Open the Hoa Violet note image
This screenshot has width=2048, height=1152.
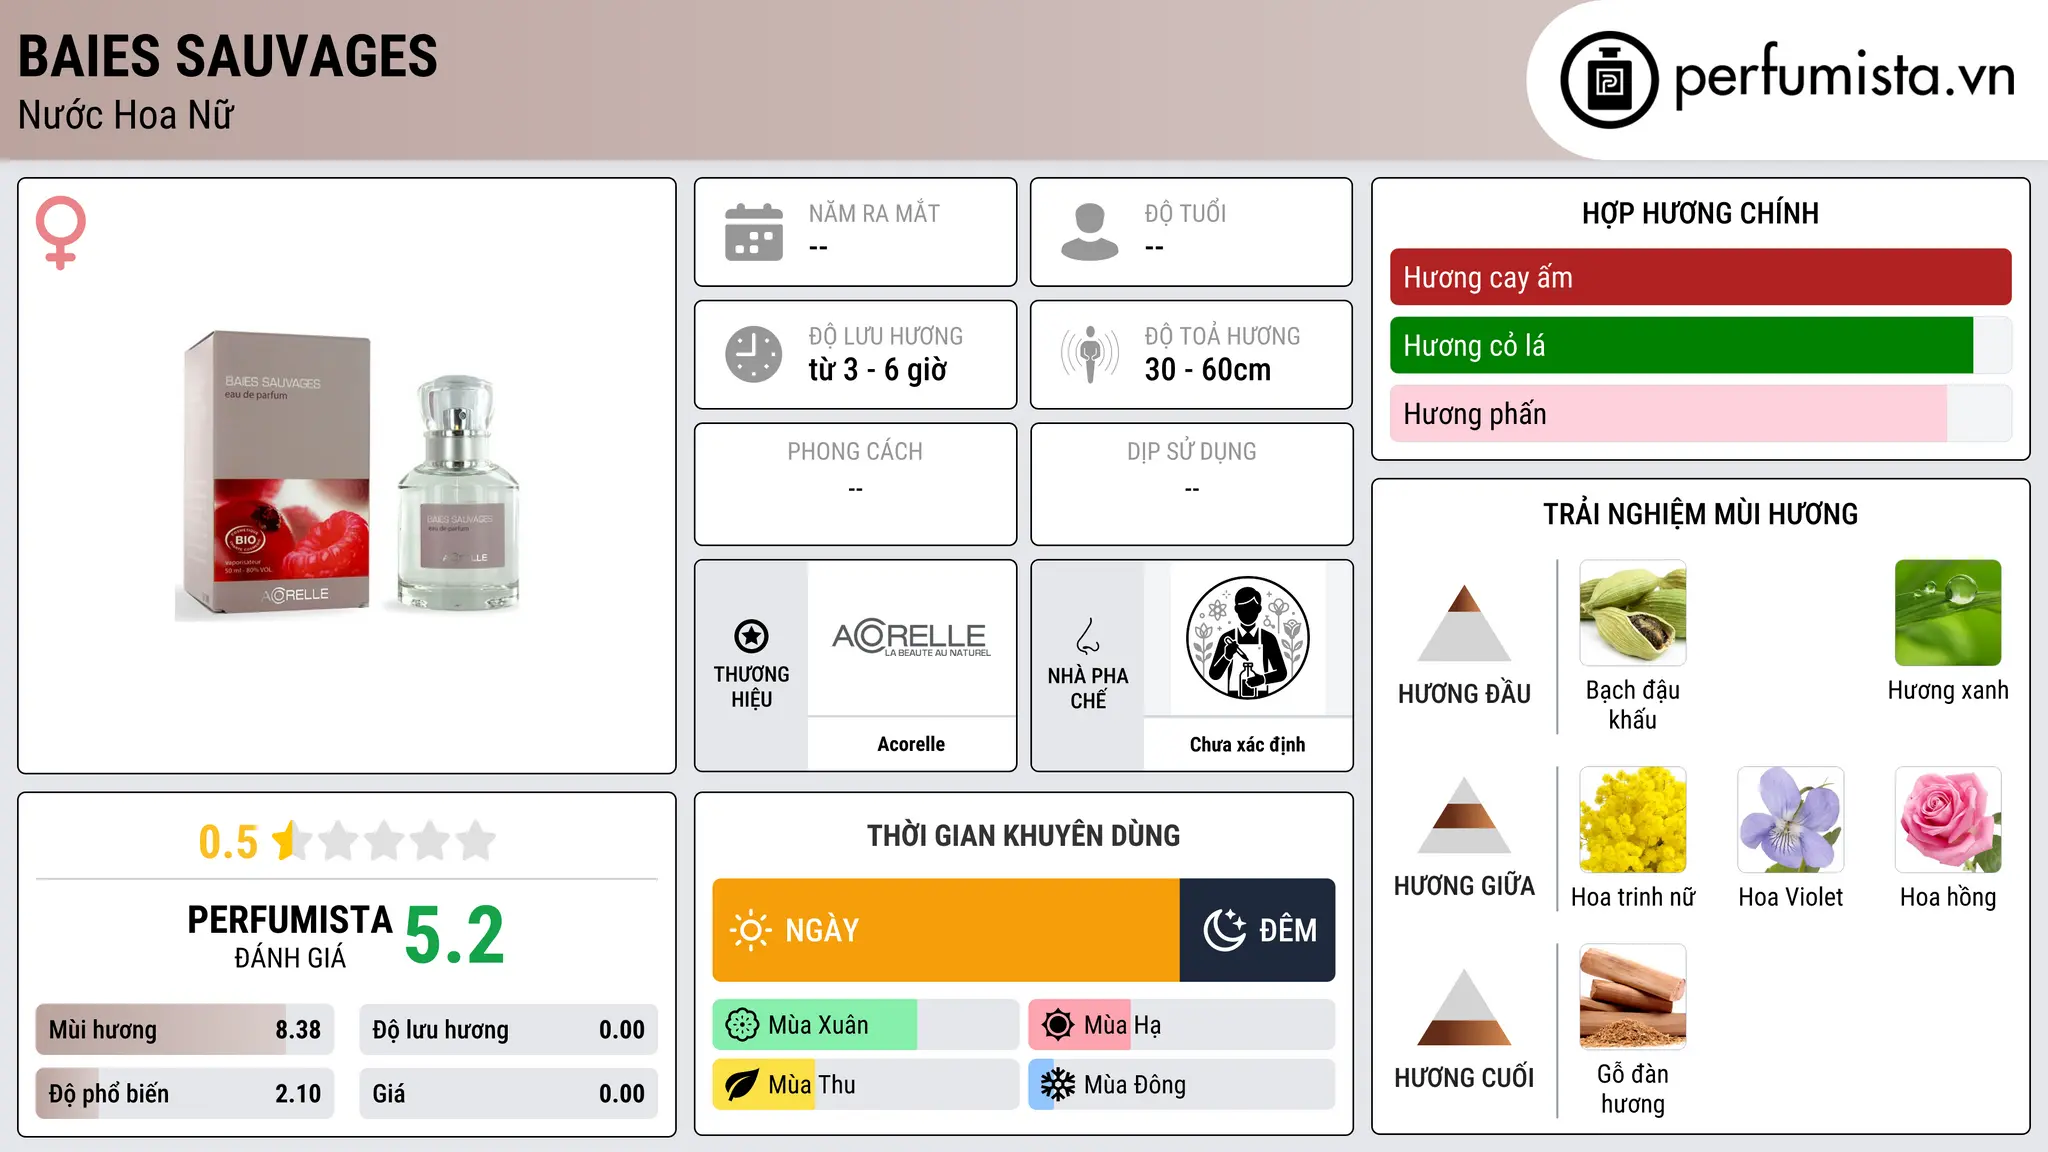1791,820
